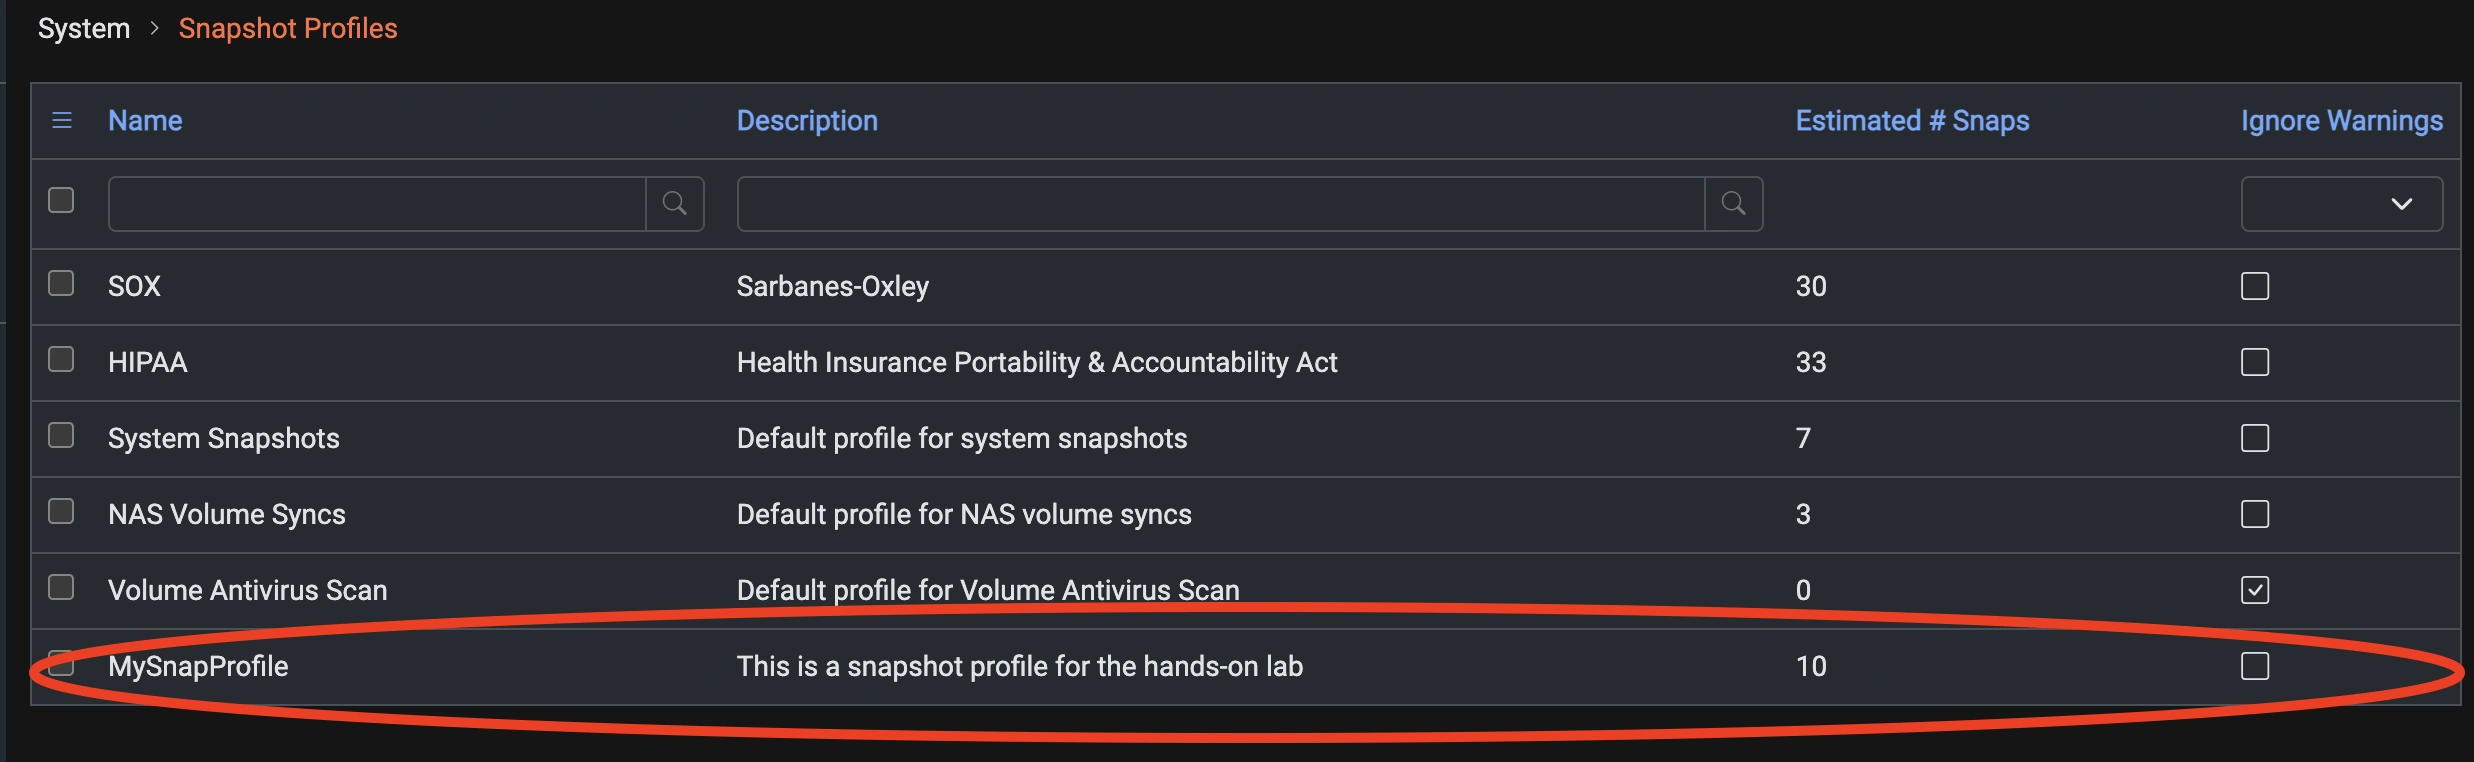Click the Name filter search icon

tap(676, 203)
